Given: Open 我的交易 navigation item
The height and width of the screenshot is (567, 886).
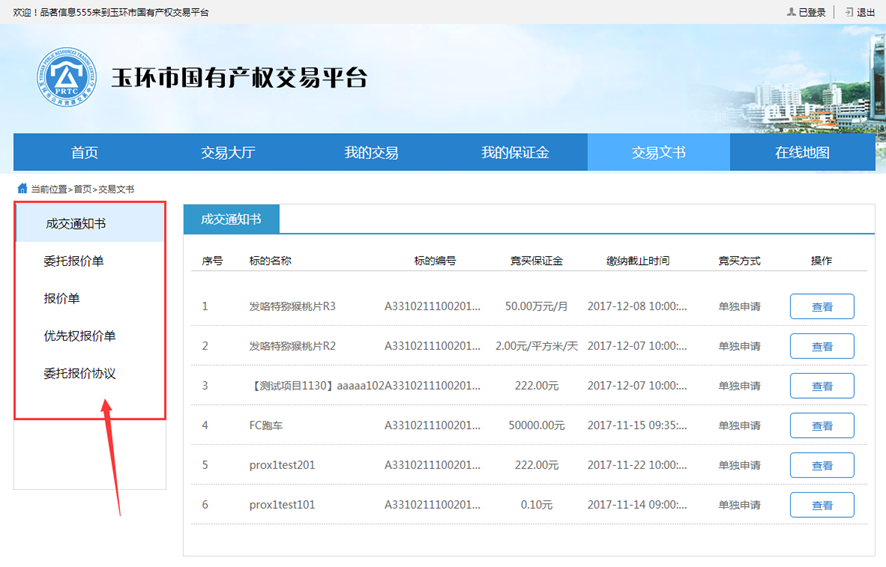Looking at the screenshot, I should point(371,153).
